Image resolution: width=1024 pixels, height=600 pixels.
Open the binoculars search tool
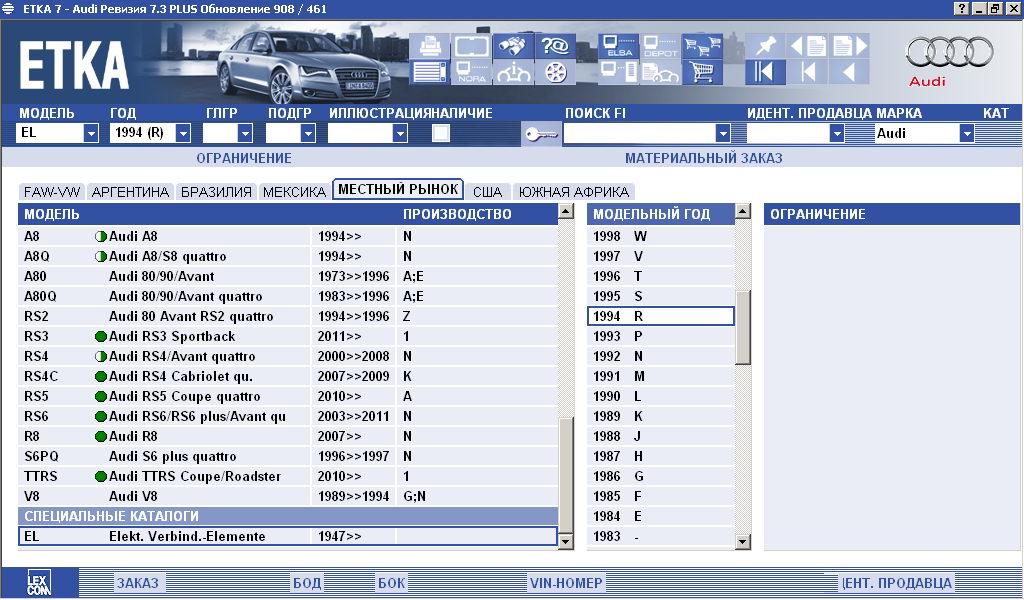coord(513,46)
